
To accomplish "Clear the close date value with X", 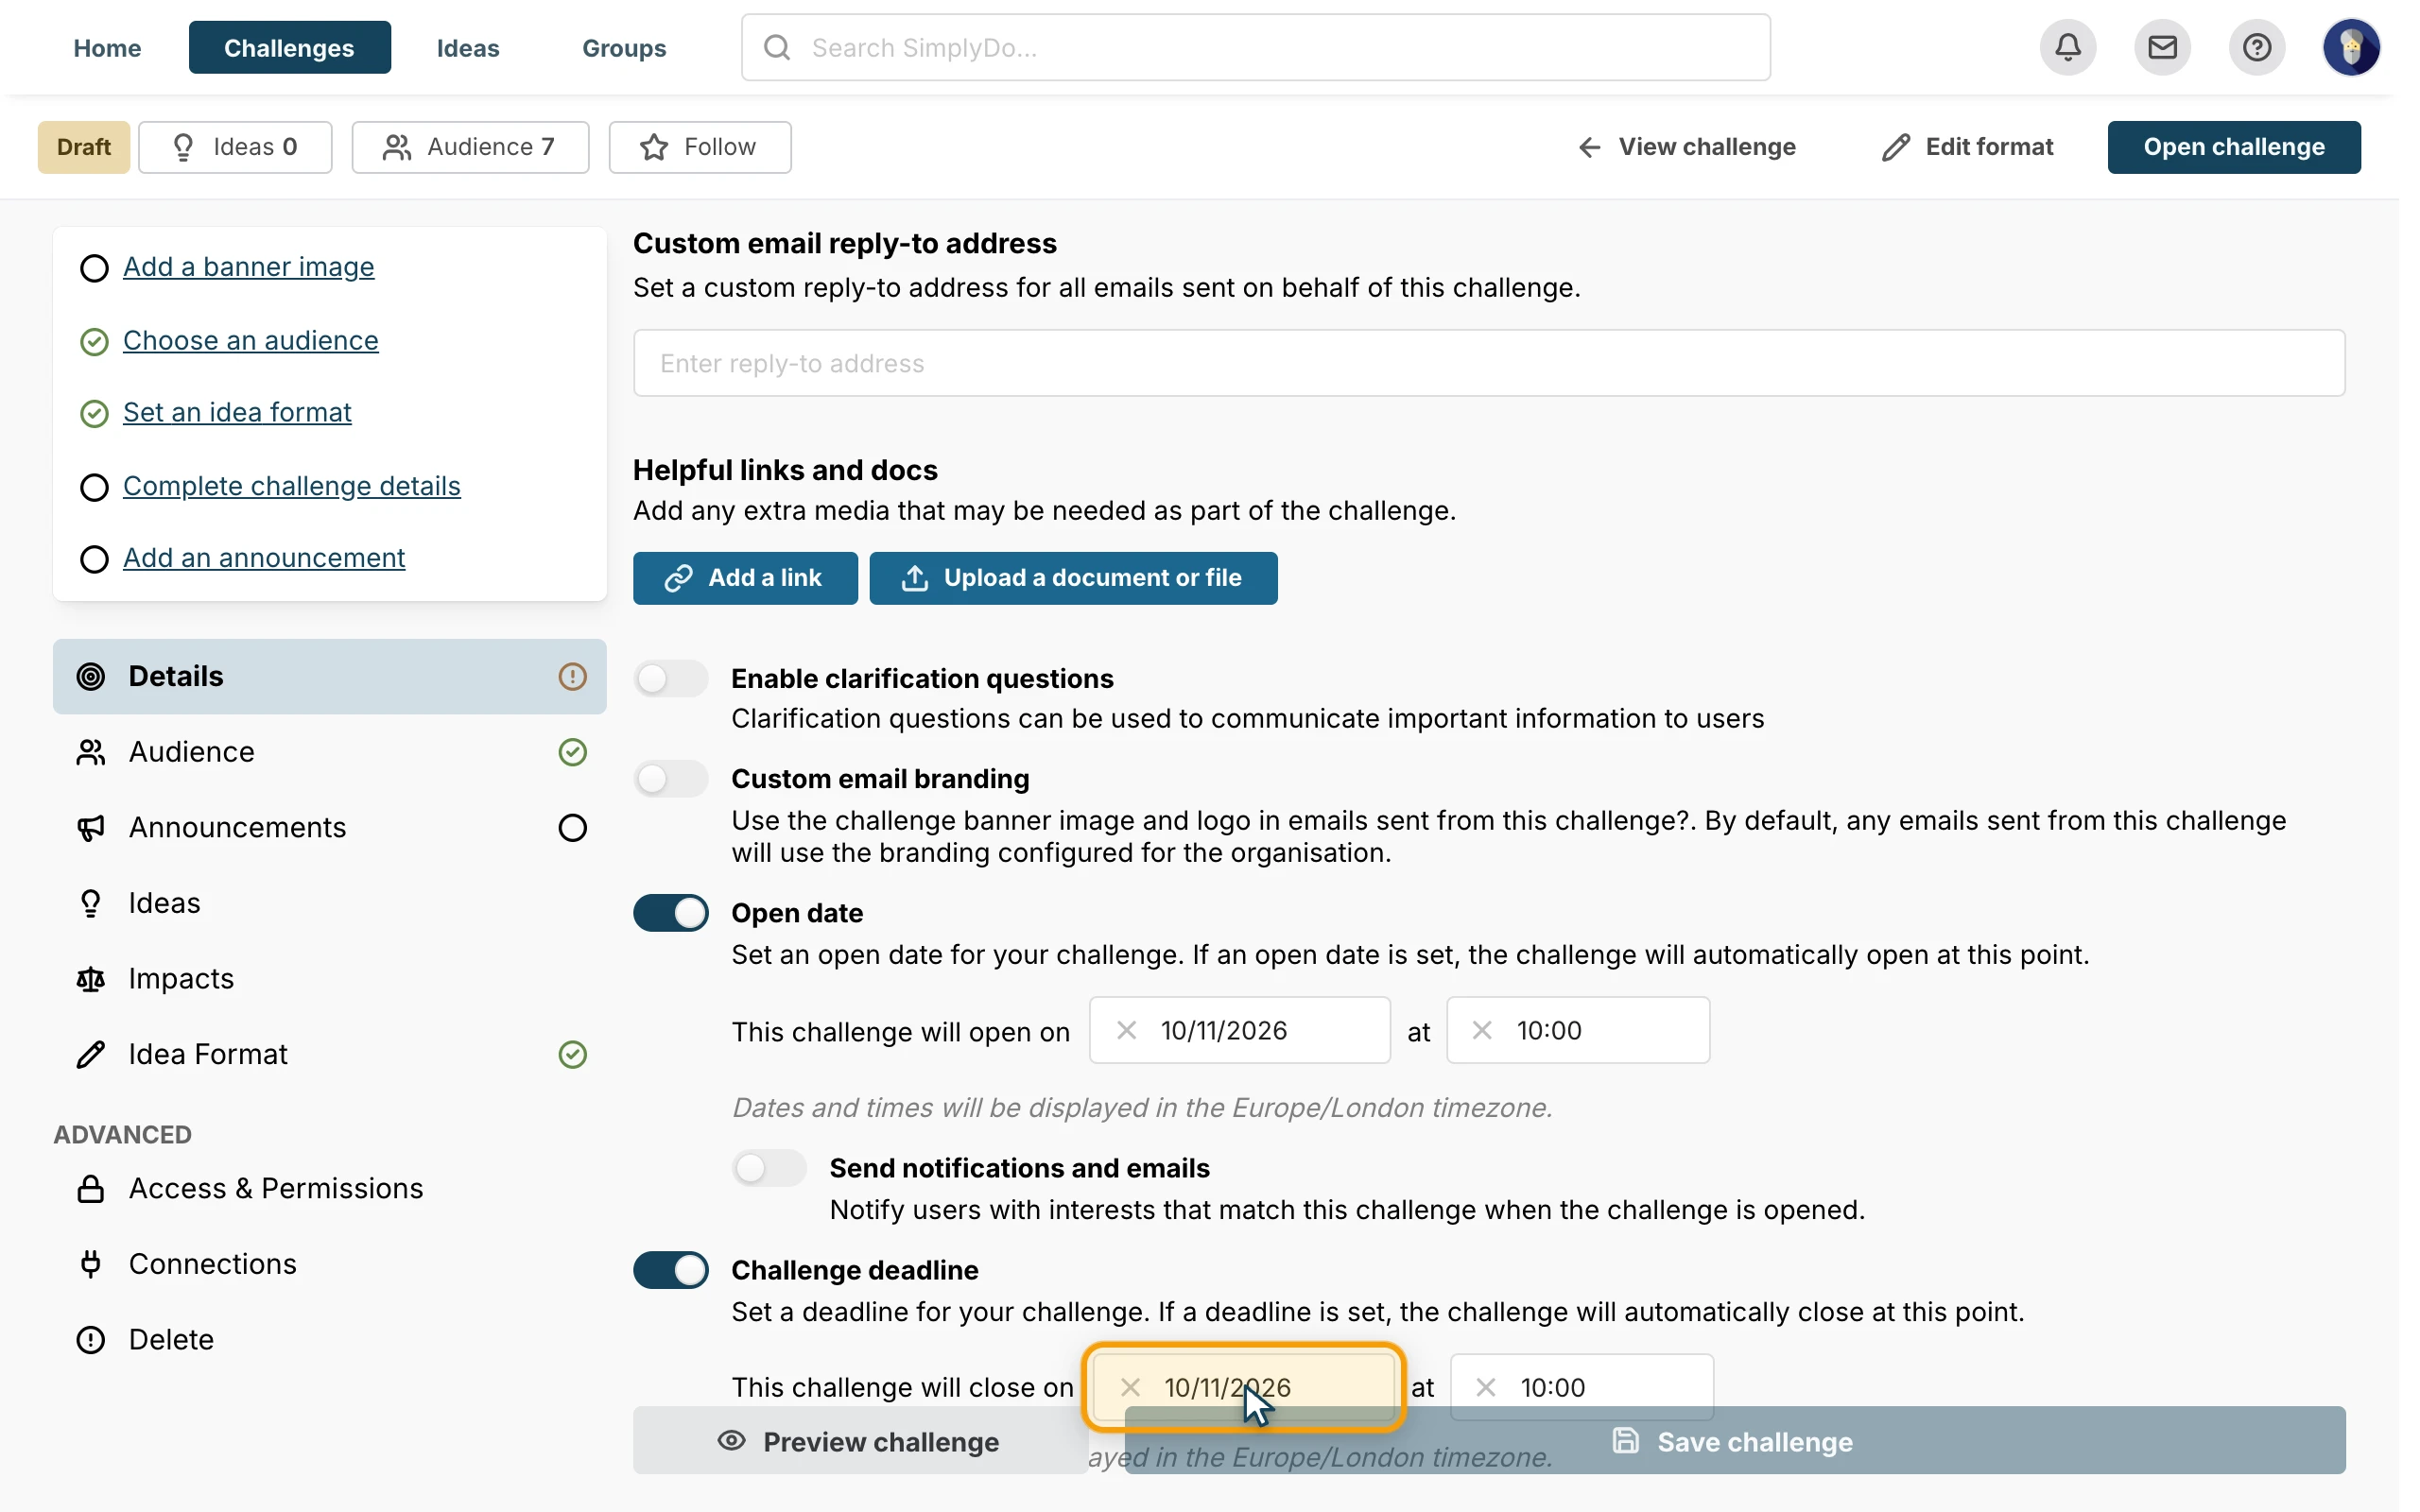I will coord(1130,1387).
